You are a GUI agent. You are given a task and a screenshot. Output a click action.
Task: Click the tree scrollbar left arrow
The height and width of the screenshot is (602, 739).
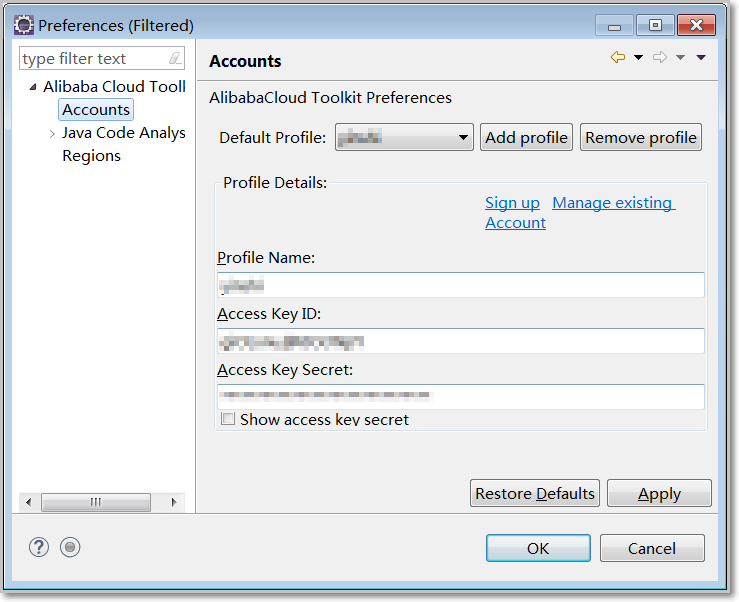click(x=29, y=502)
